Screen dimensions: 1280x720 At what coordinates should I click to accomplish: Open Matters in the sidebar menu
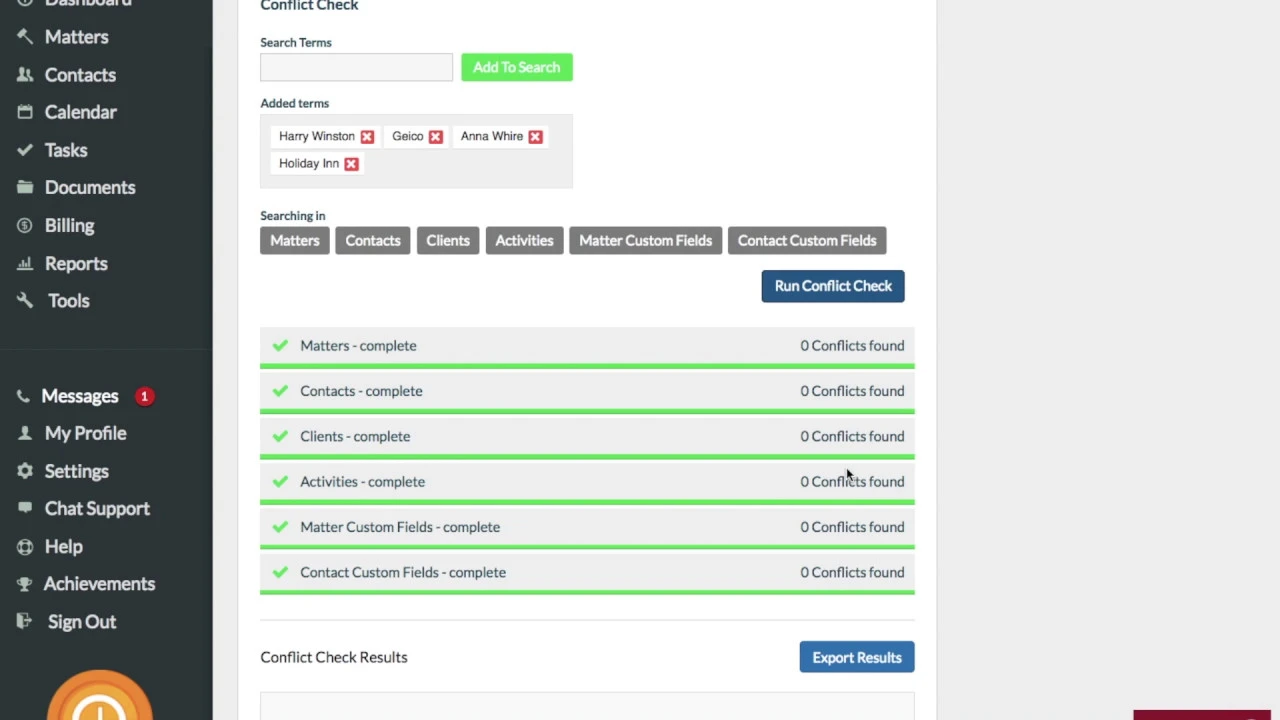76,37
